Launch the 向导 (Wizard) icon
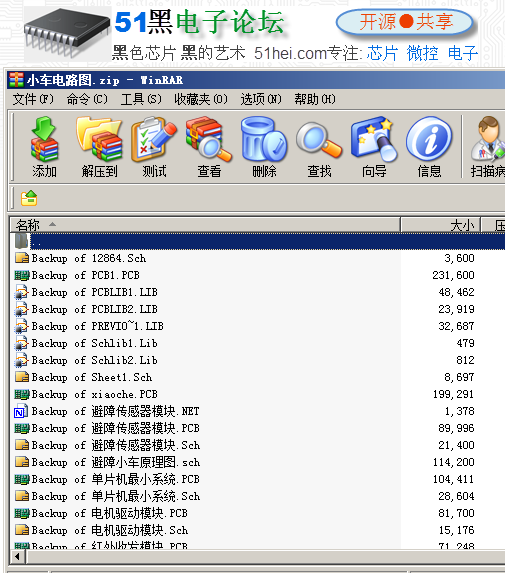The image size is (505, 573). tap(374, 147)
